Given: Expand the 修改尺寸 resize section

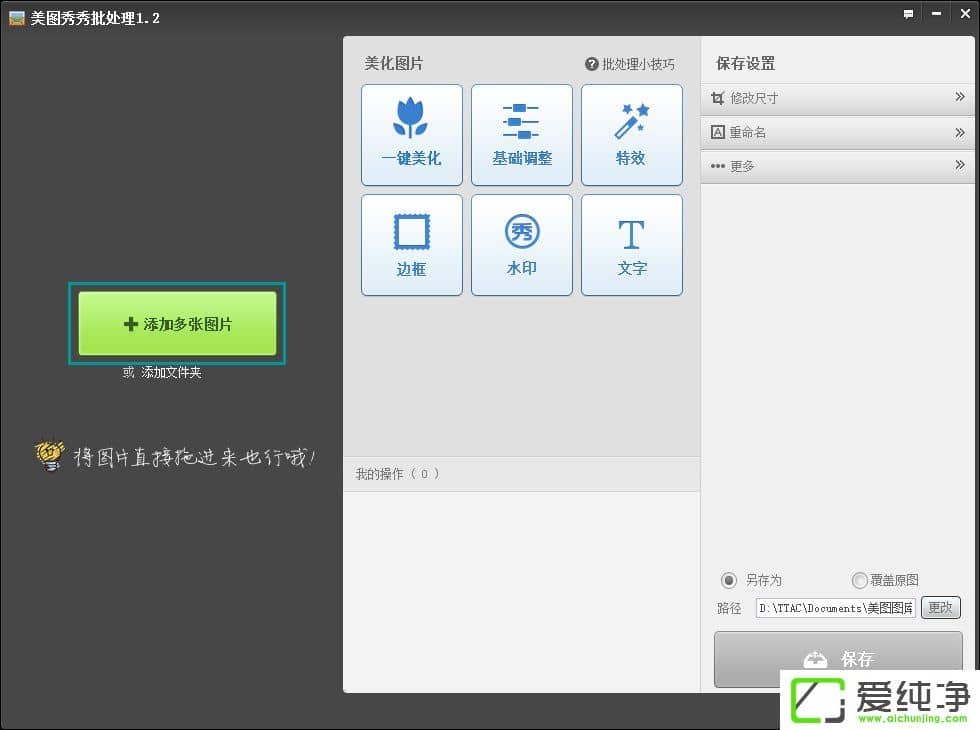Looking at the screenshot, I should (x=837, y=98).
